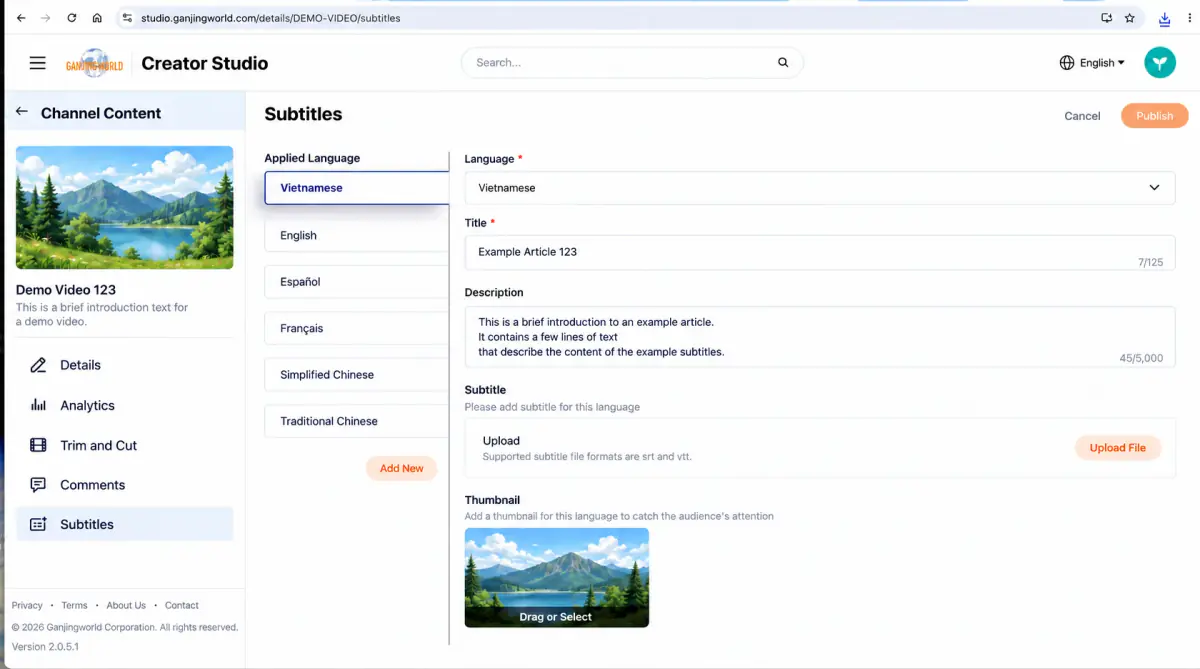
Task: Open Subtitles in the sidebar
Action: tap(124, 524)
